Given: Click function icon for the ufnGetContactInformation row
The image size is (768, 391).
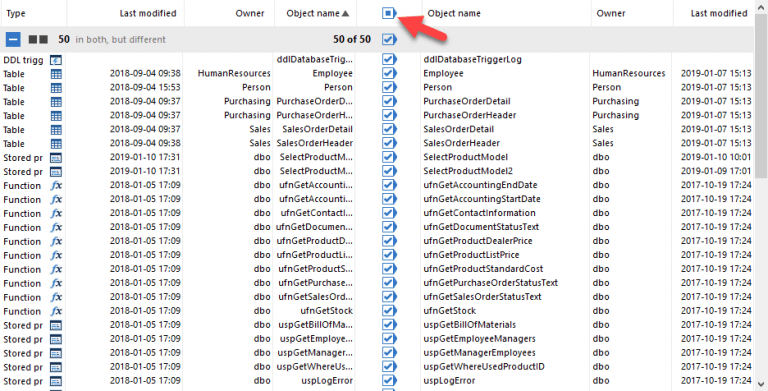Looking at the screenshot, I should (x=56, y=214).
